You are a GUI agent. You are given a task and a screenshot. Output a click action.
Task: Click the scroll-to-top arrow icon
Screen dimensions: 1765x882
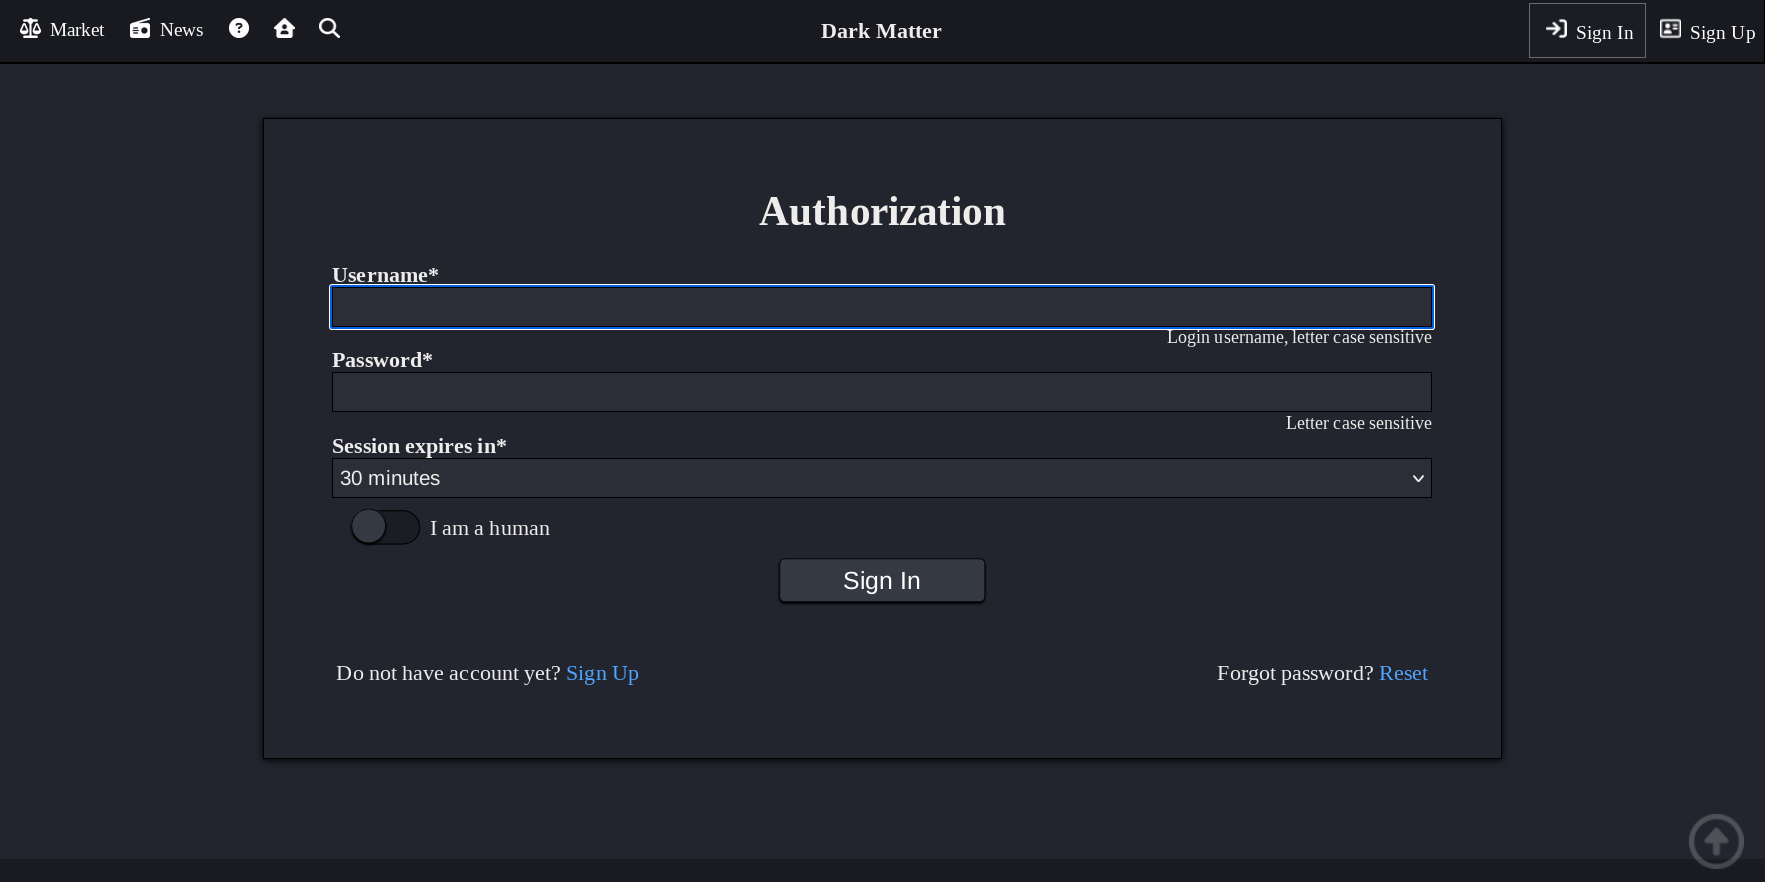tap(1716, 841)
